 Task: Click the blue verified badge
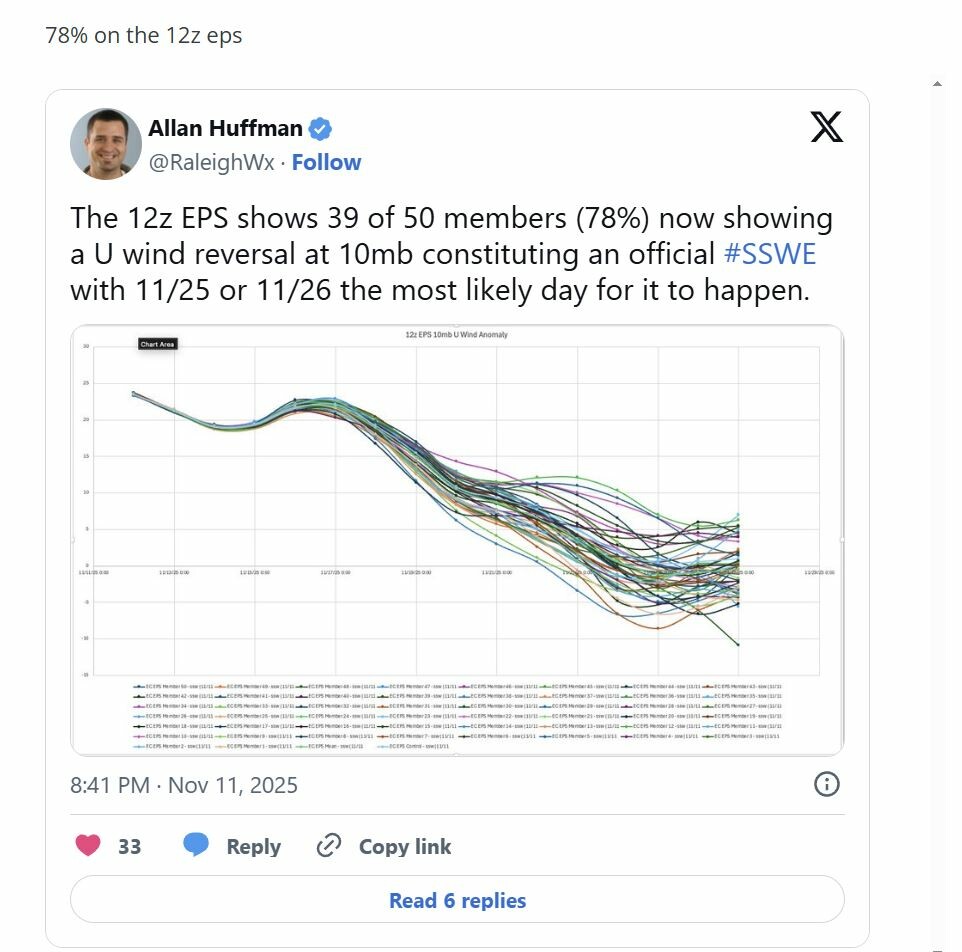coord(320,129)
